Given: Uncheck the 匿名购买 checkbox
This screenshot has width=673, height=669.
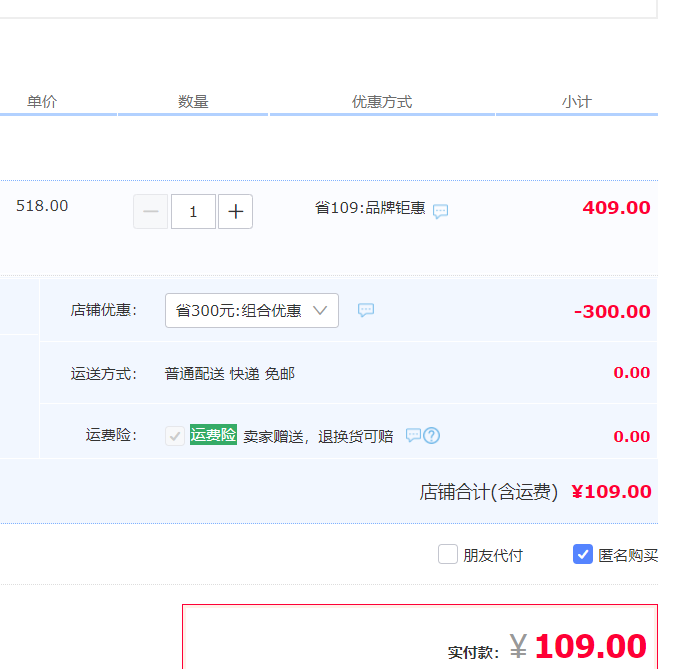Looking at the screenshot, I should coord(583,554).
